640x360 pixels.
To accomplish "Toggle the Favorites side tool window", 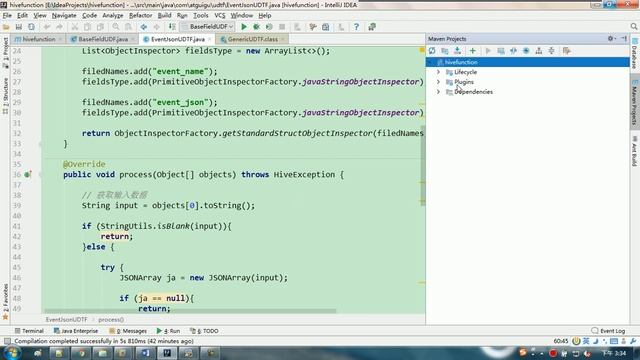I will pyautogui.click(x=5, y=301).
